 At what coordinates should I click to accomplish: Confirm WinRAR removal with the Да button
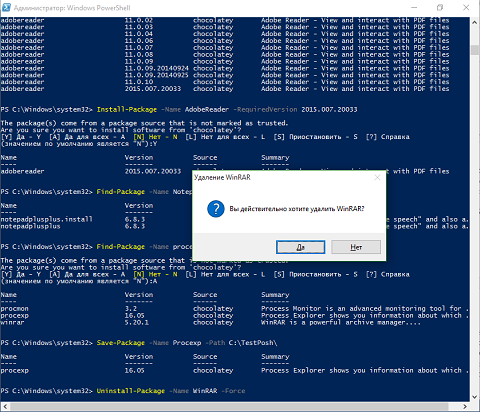click(300, 247)
